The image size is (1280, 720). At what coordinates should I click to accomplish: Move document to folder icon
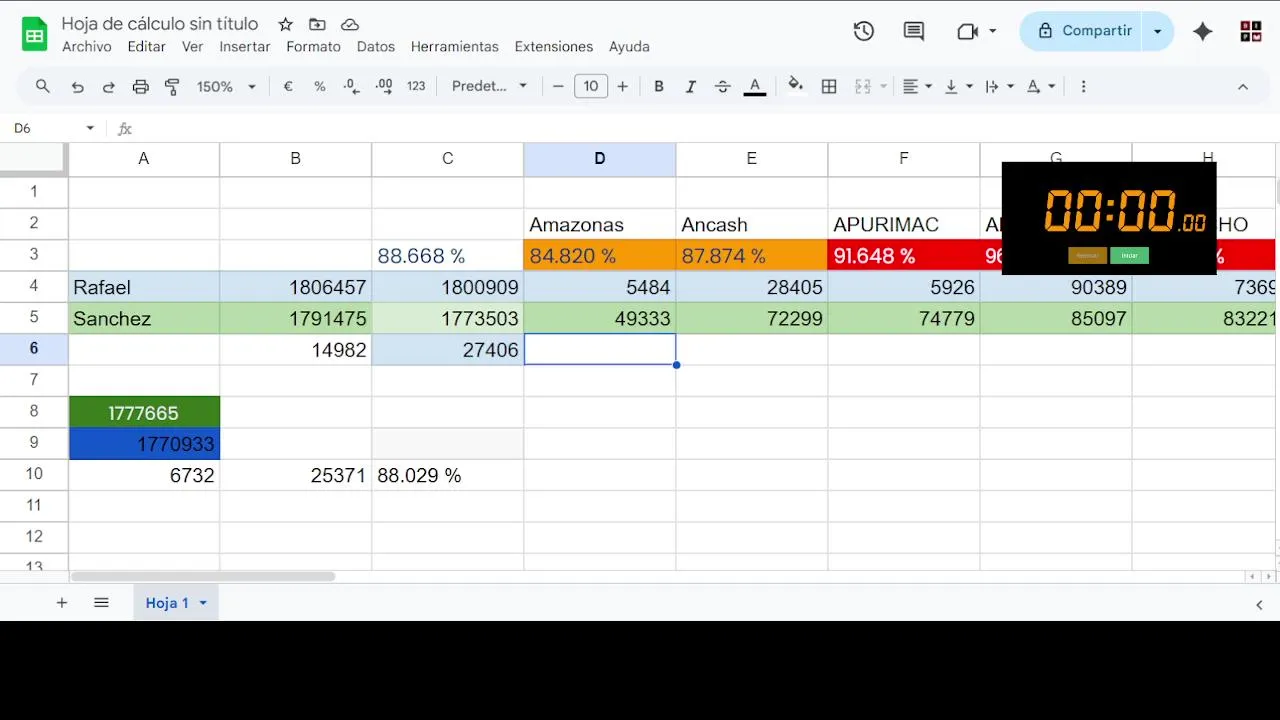317,24
